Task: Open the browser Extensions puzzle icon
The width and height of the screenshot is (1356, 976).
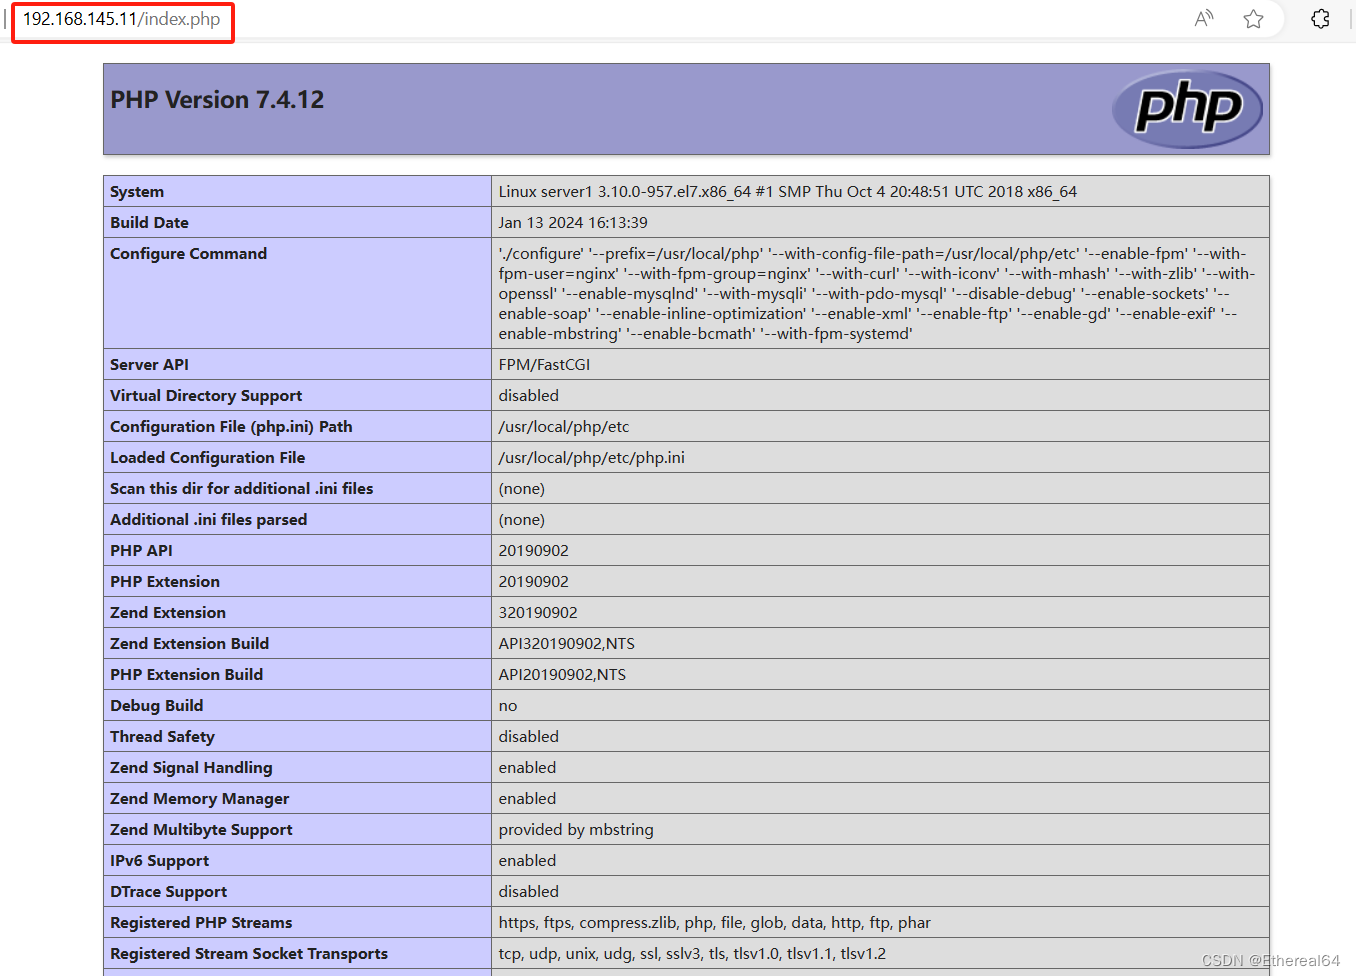Action: coord(1320,19)
